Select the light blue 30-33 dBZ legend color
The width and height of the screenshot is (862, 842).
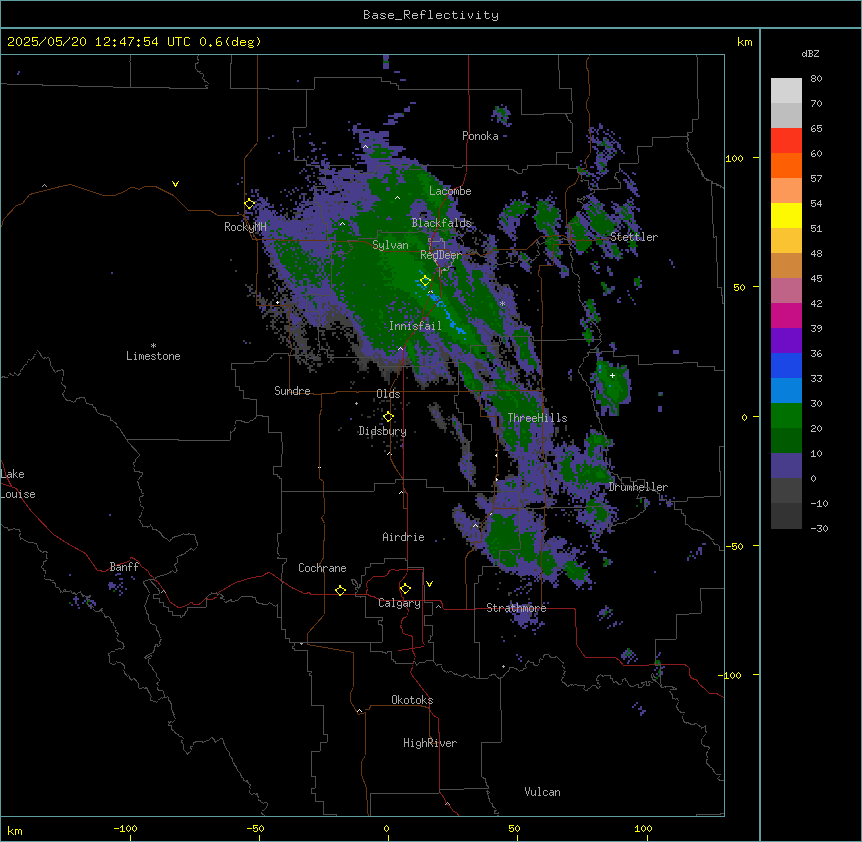tap(786, 391)
